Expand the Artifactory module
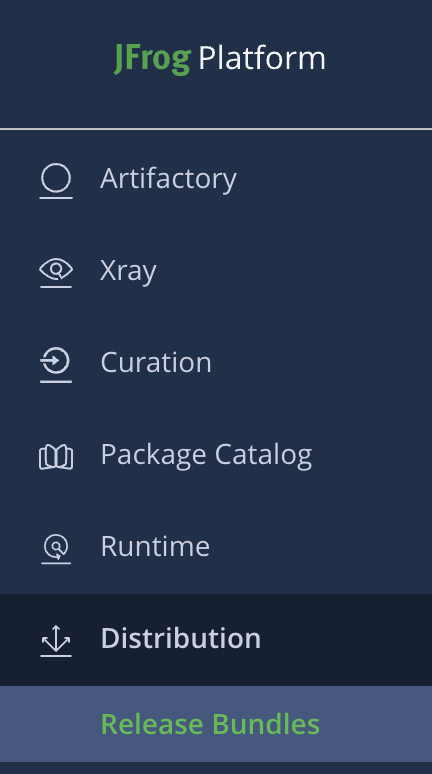 coord(216,179)
